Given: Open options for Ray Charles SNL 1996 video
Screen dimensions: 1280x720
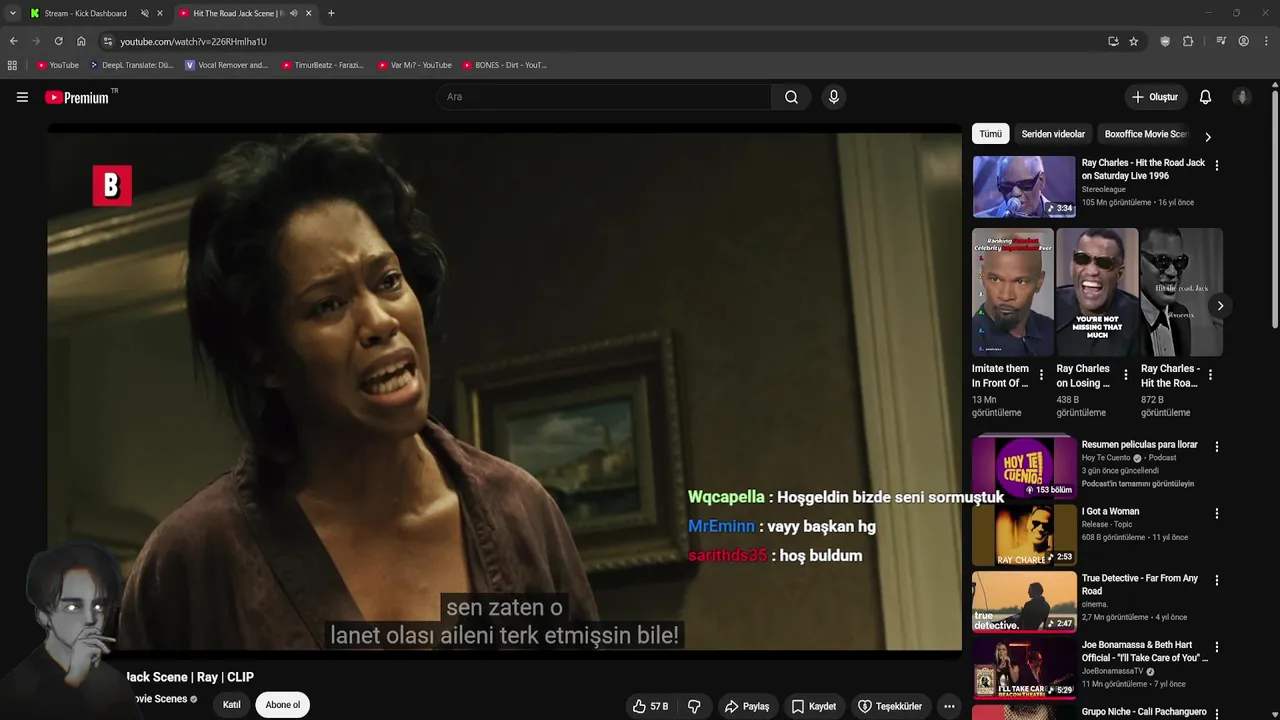Looking at the screenshot, I should (1217, 165).
